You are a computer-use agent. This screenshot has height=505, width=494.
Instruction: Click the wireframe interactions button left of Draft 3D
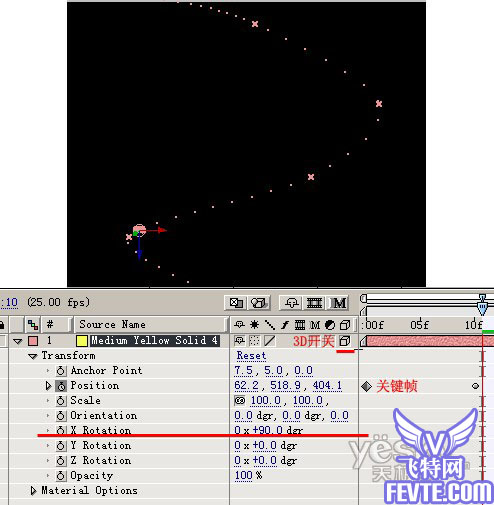[236, 303]
